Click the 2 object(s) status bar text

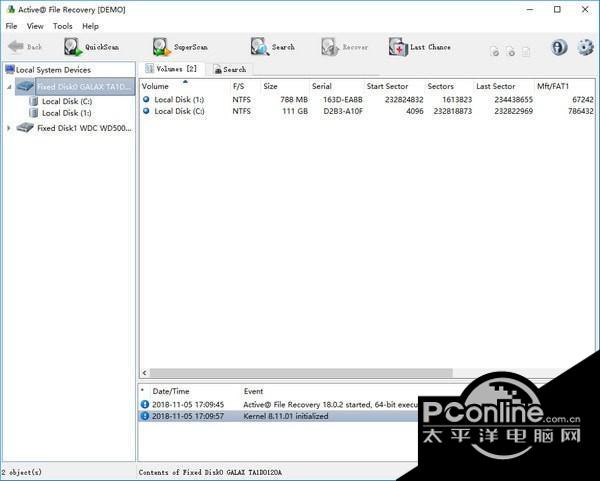tap(21, 472)
